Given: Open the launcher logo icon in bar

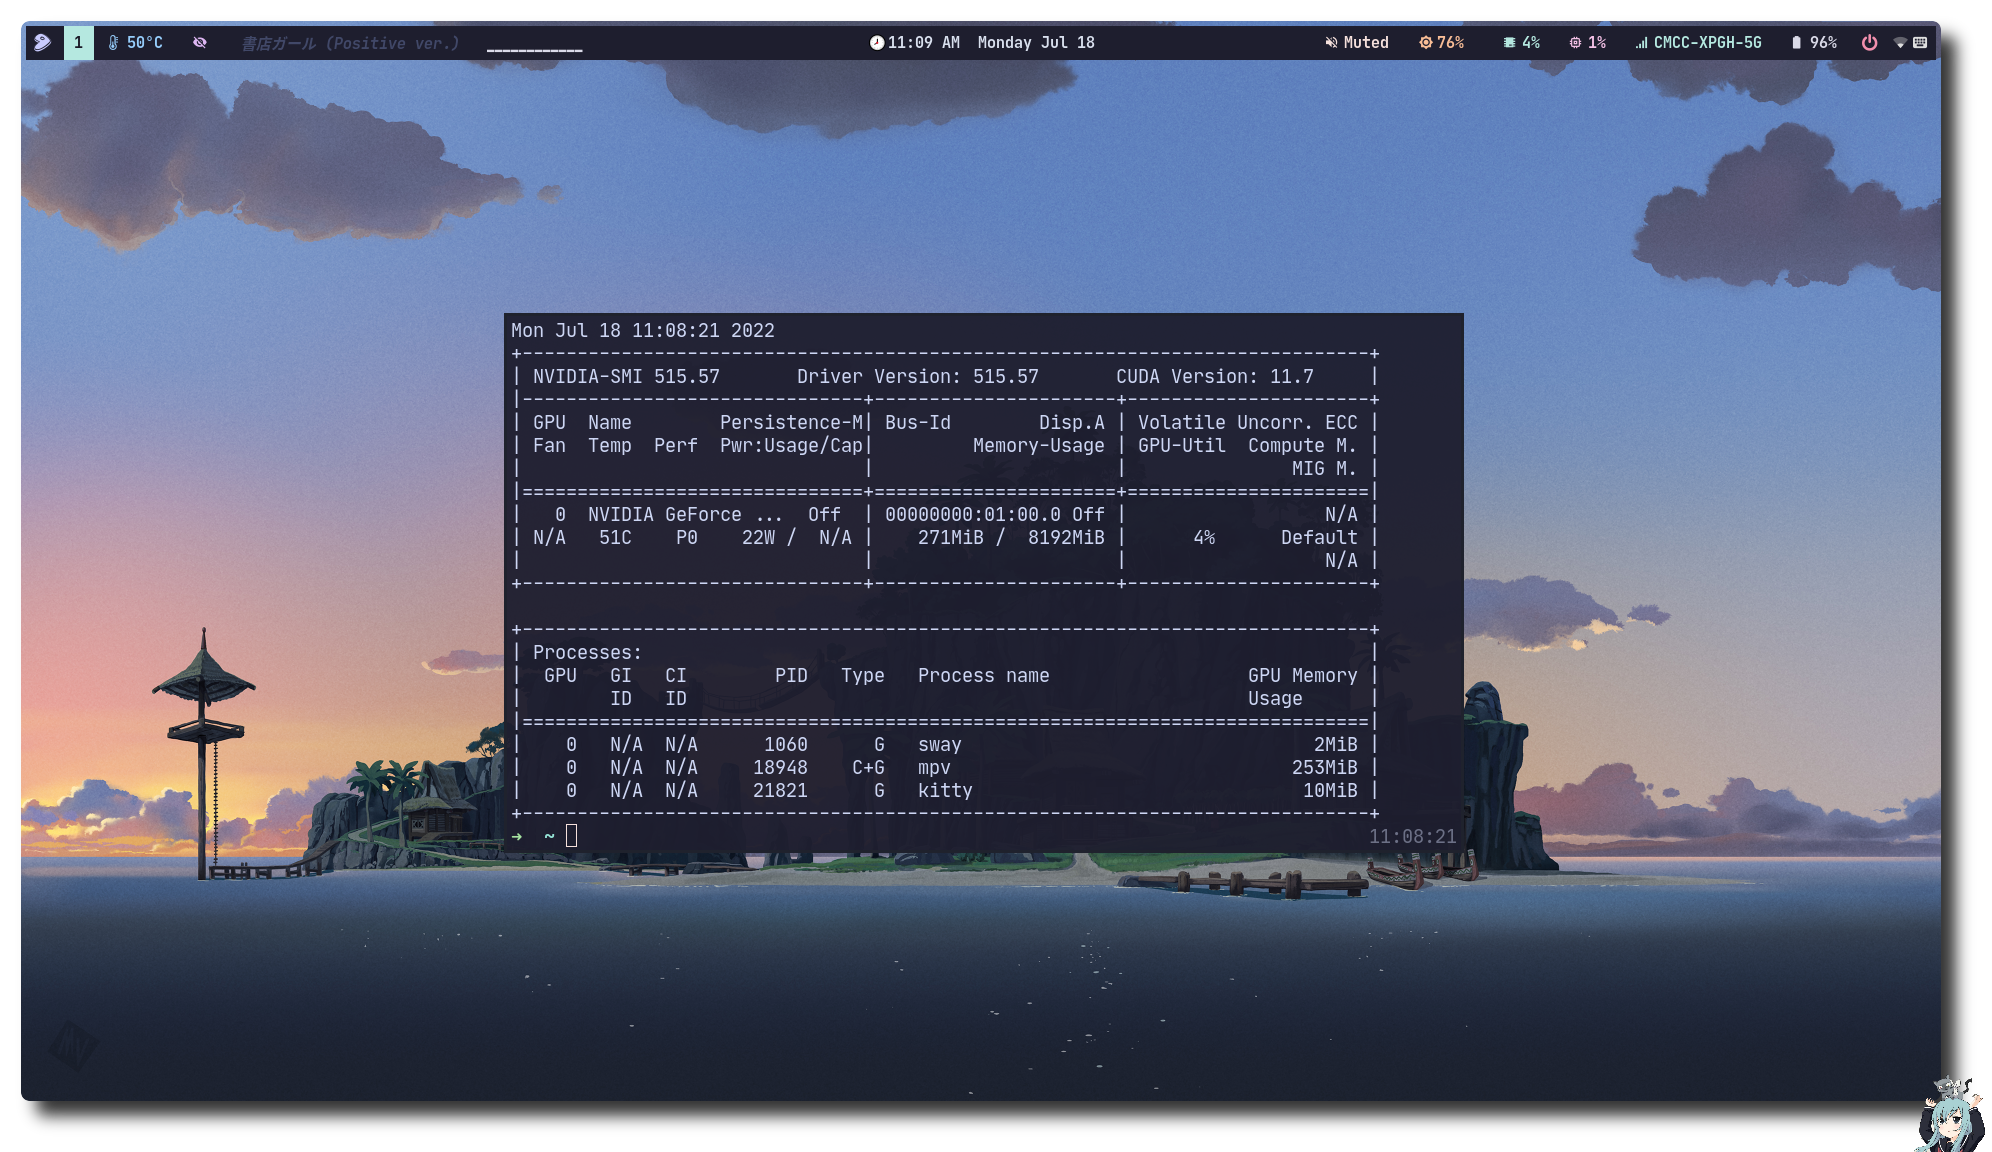Looking at the screenshot, I should click(42, 42).
